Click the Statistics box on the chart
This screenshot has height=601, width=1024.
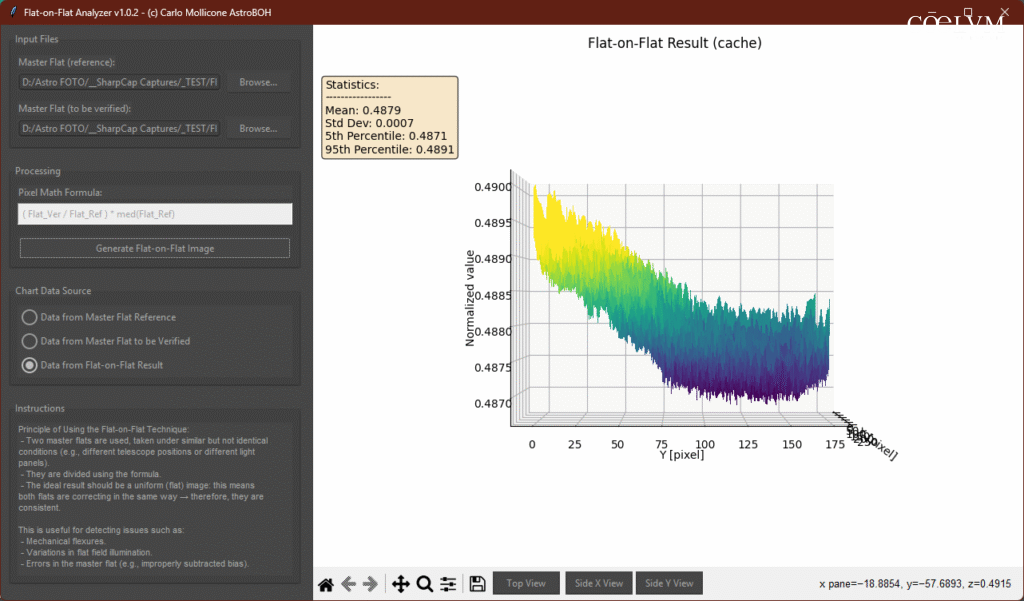click(x=389, y=118)
